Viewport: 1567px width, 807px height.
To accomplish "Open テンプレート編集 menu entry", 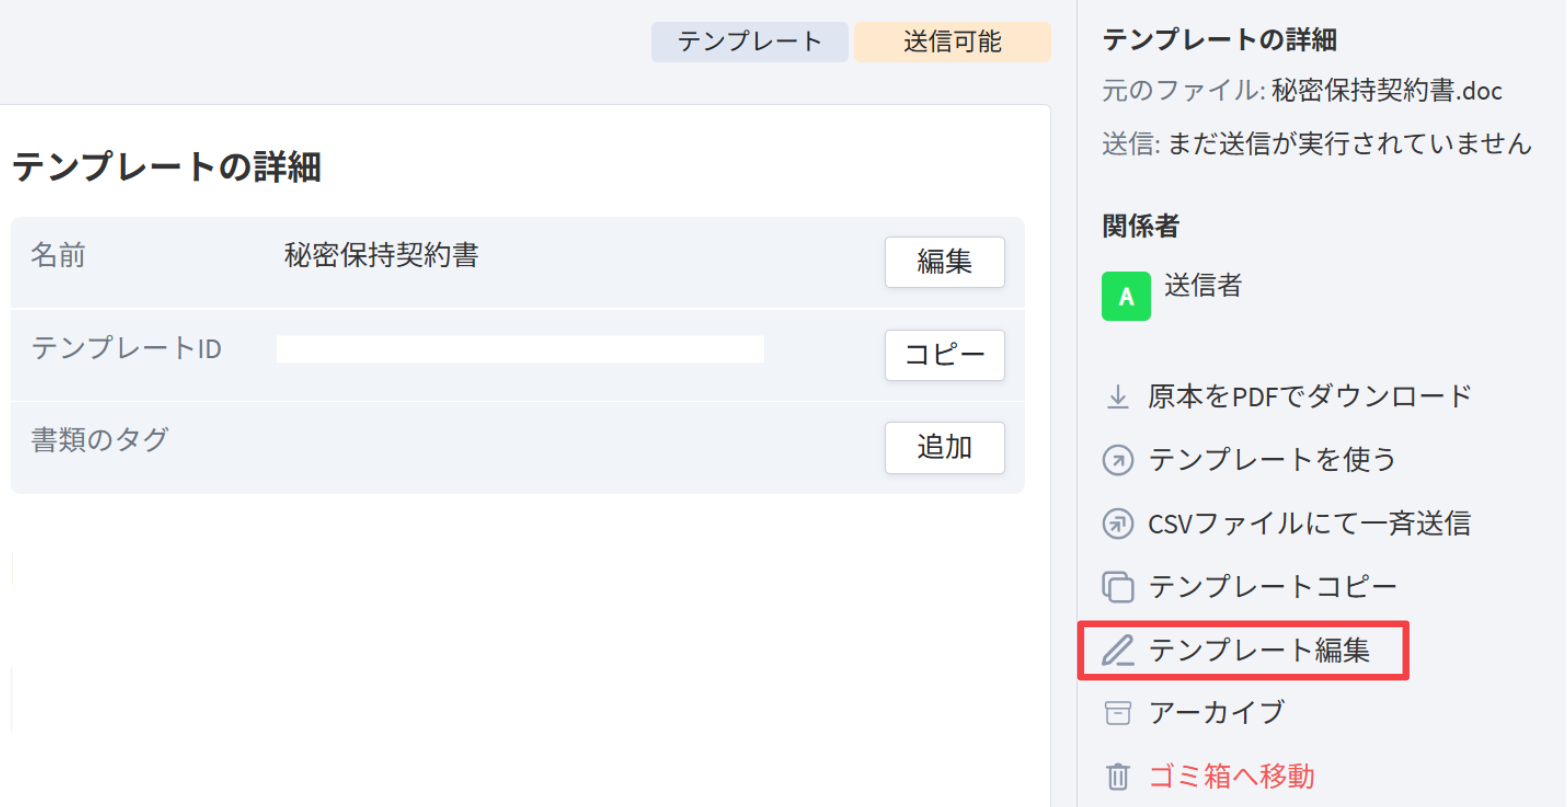I will pos(1259,651).
